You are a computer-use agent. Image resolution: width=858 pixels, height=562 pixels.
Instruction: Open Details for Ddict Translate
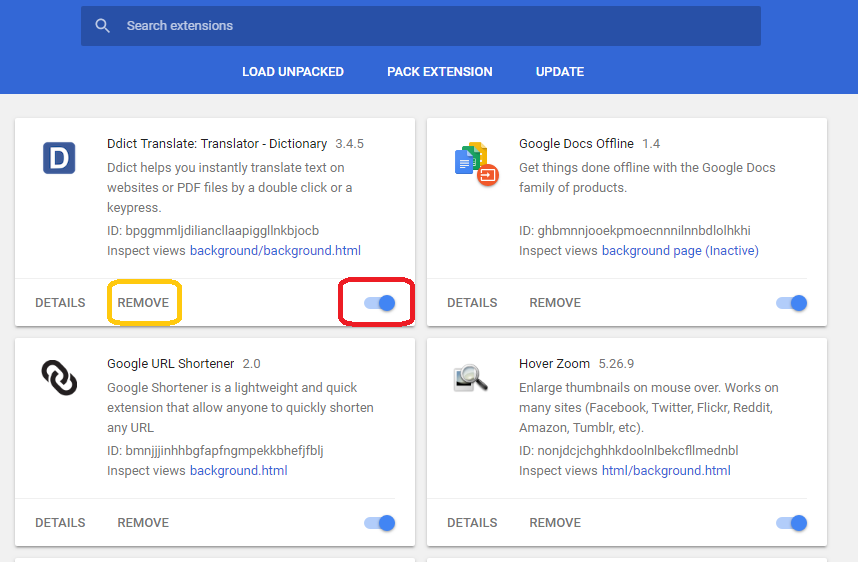click(x=60, y=303)
